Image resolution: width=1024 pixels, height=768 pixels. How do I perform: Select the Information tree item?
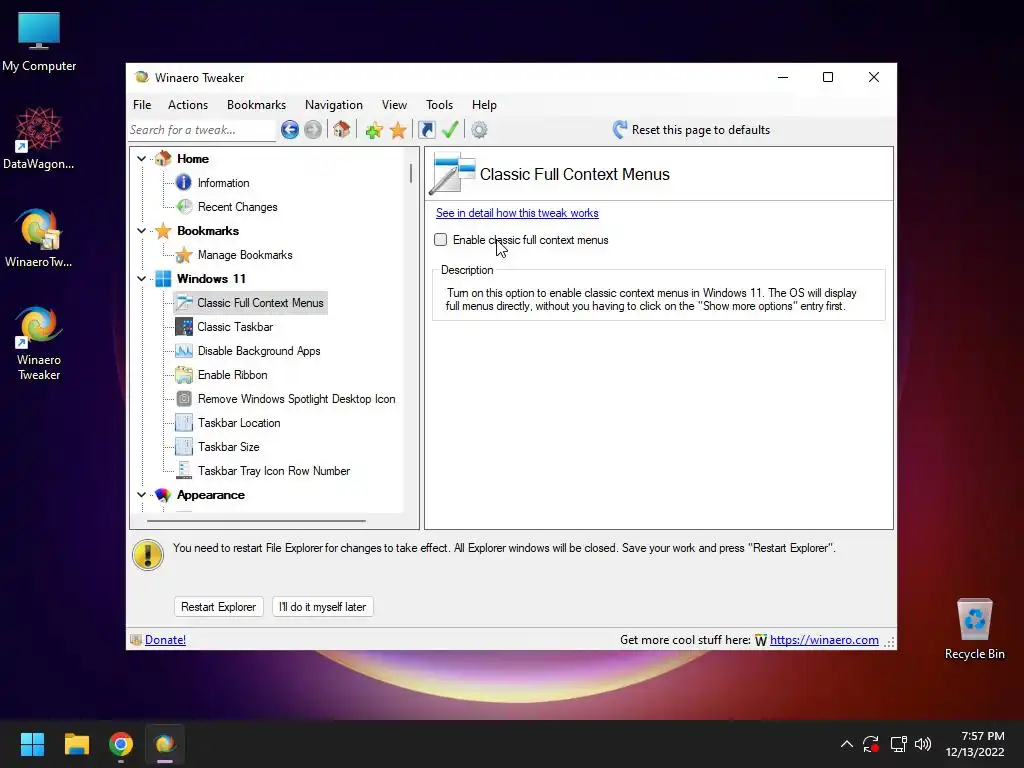(x=223, y=183)
